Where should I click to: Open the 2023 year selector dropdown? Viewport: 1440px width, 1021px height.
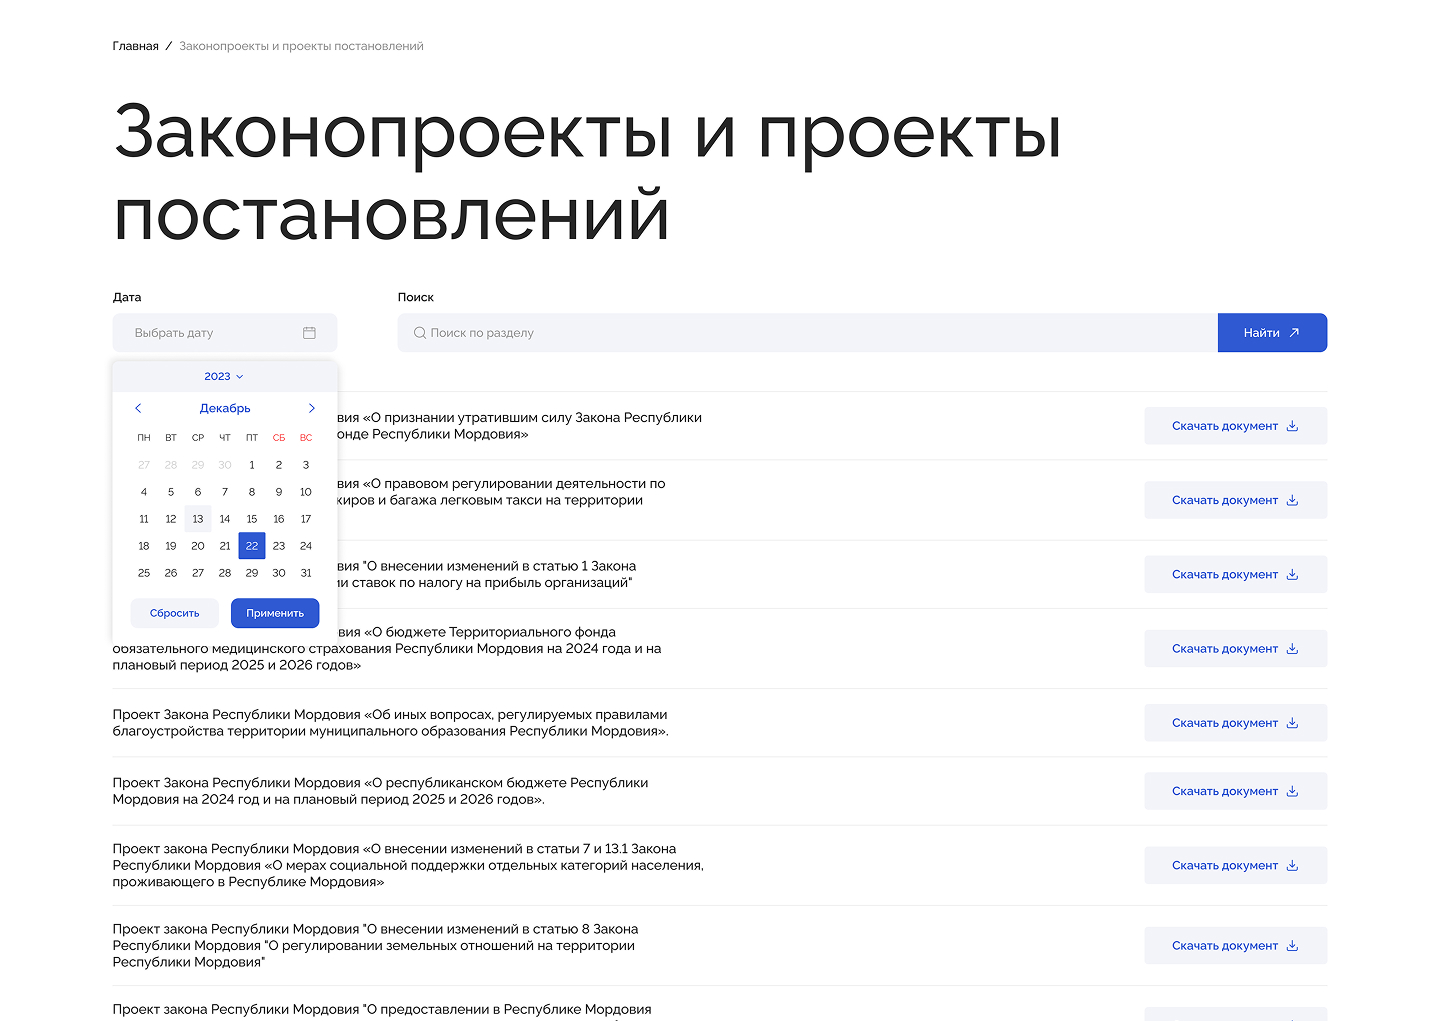(x=223, y=376)
